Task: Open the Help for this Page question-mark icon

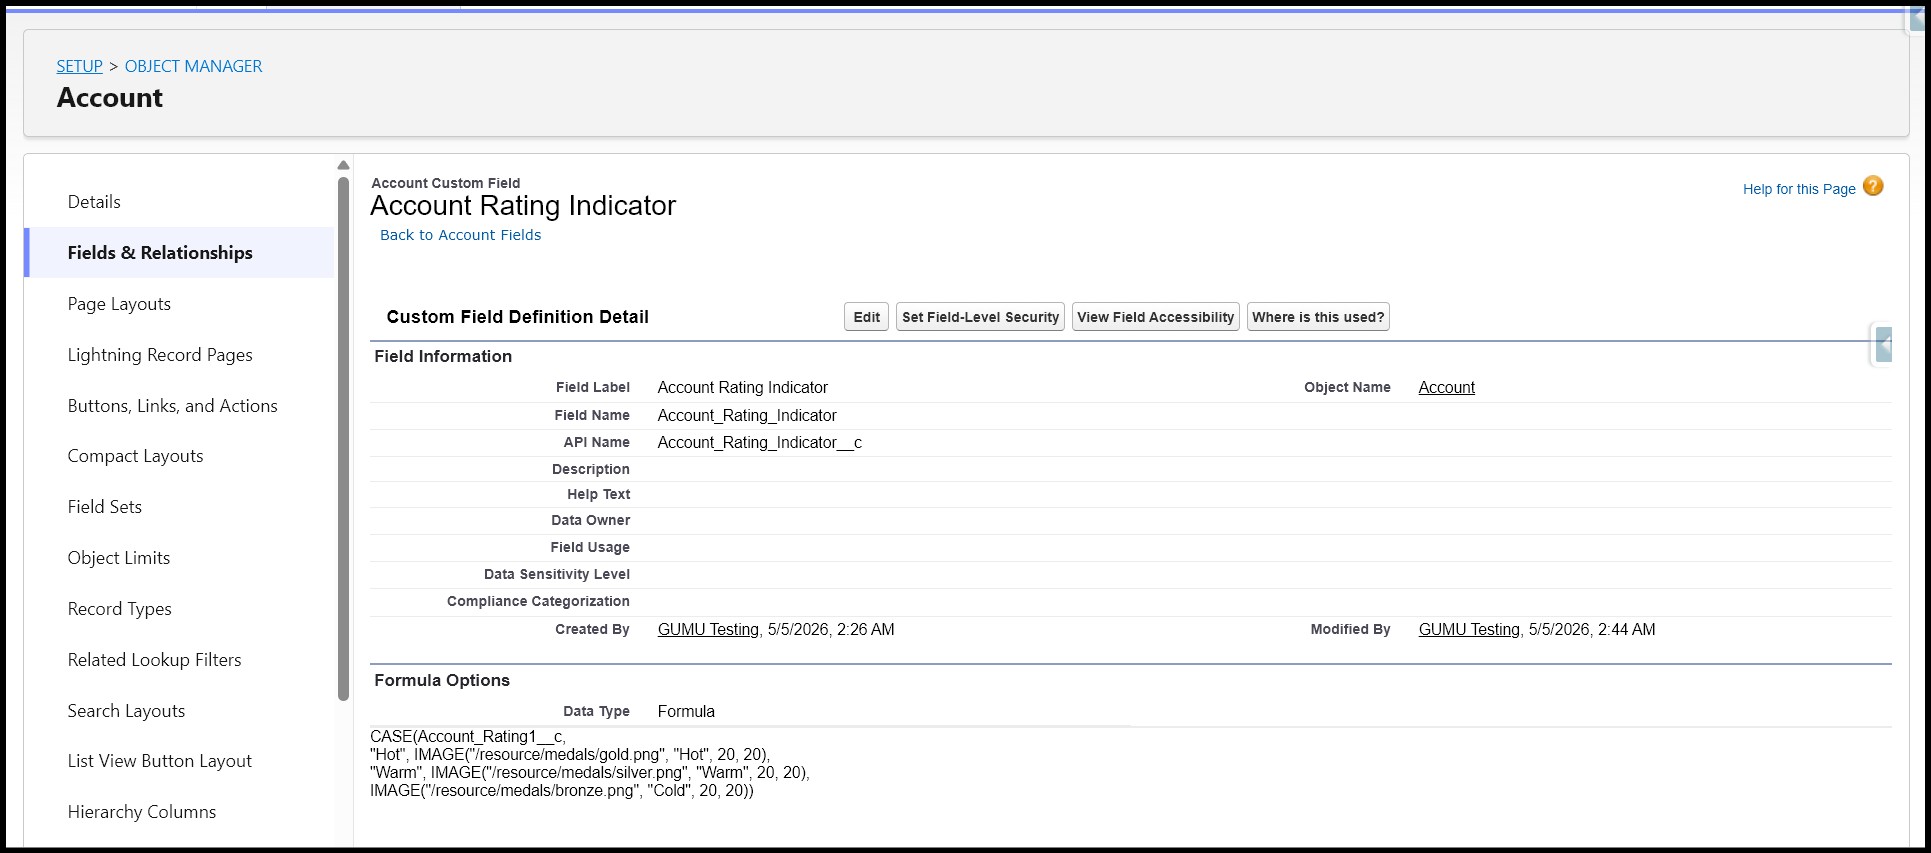Action: point(1873,186)
